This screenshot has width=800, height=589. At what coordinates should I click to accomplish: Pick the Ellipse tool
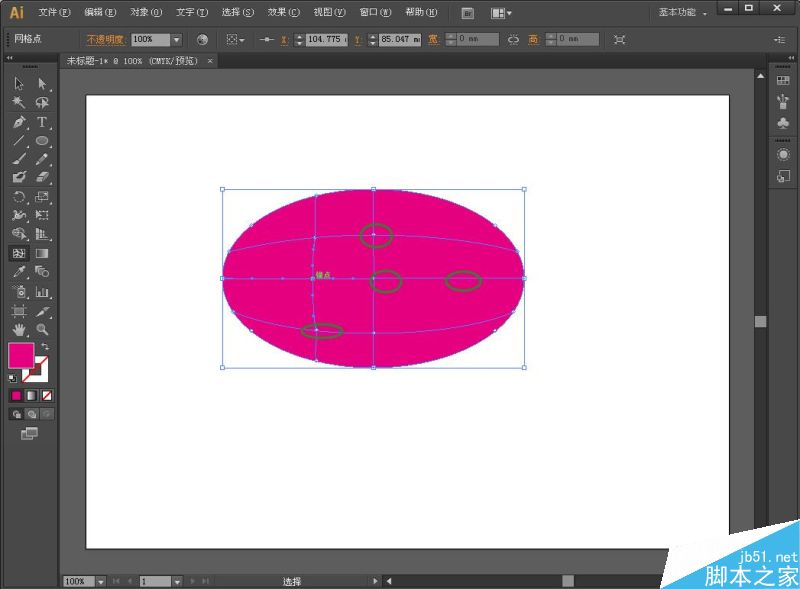tap(42, 140)
